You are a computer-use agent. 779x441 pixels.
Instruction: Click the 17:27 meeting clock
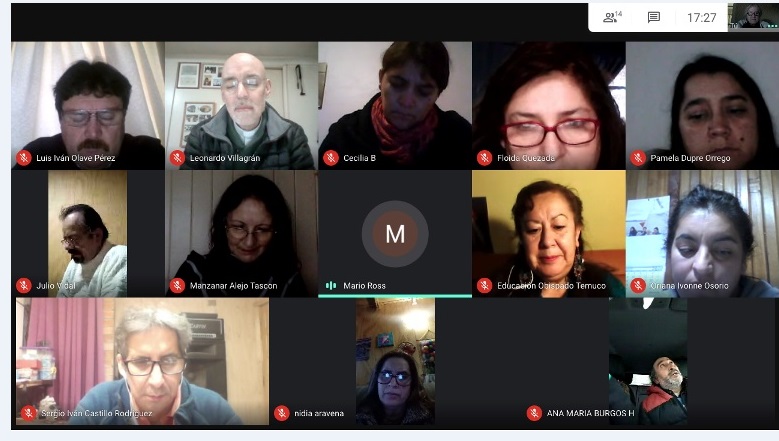[x=701, y=17]
